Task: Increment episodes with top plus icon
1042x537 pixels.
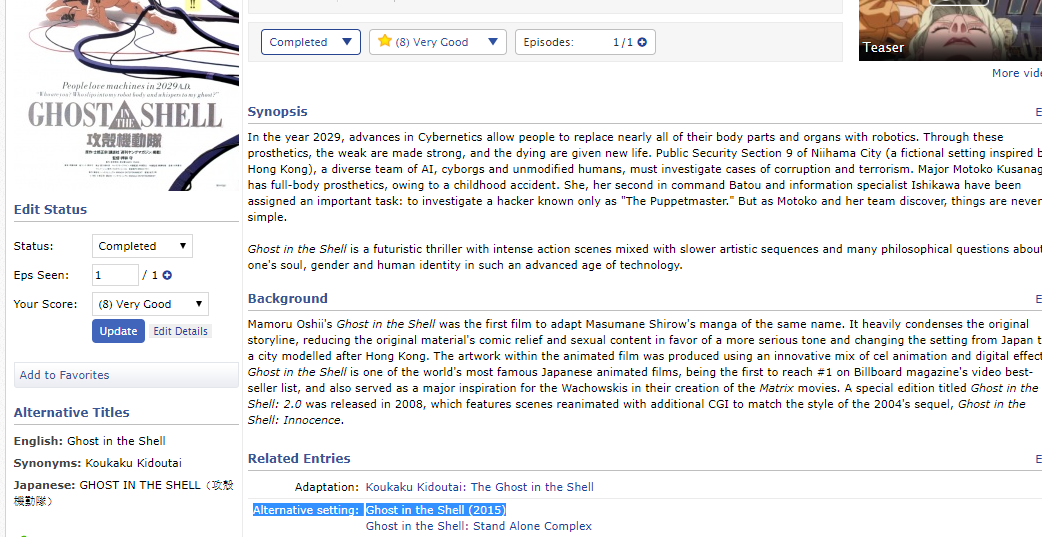Action: point(642,42)
